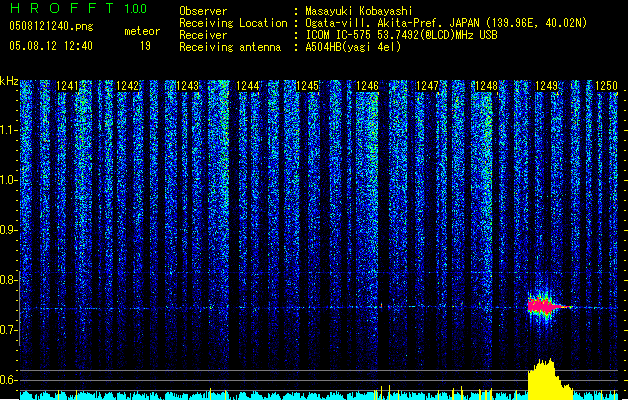Click the Receiver label
This screenshot has height=400, width=629.
203,35
